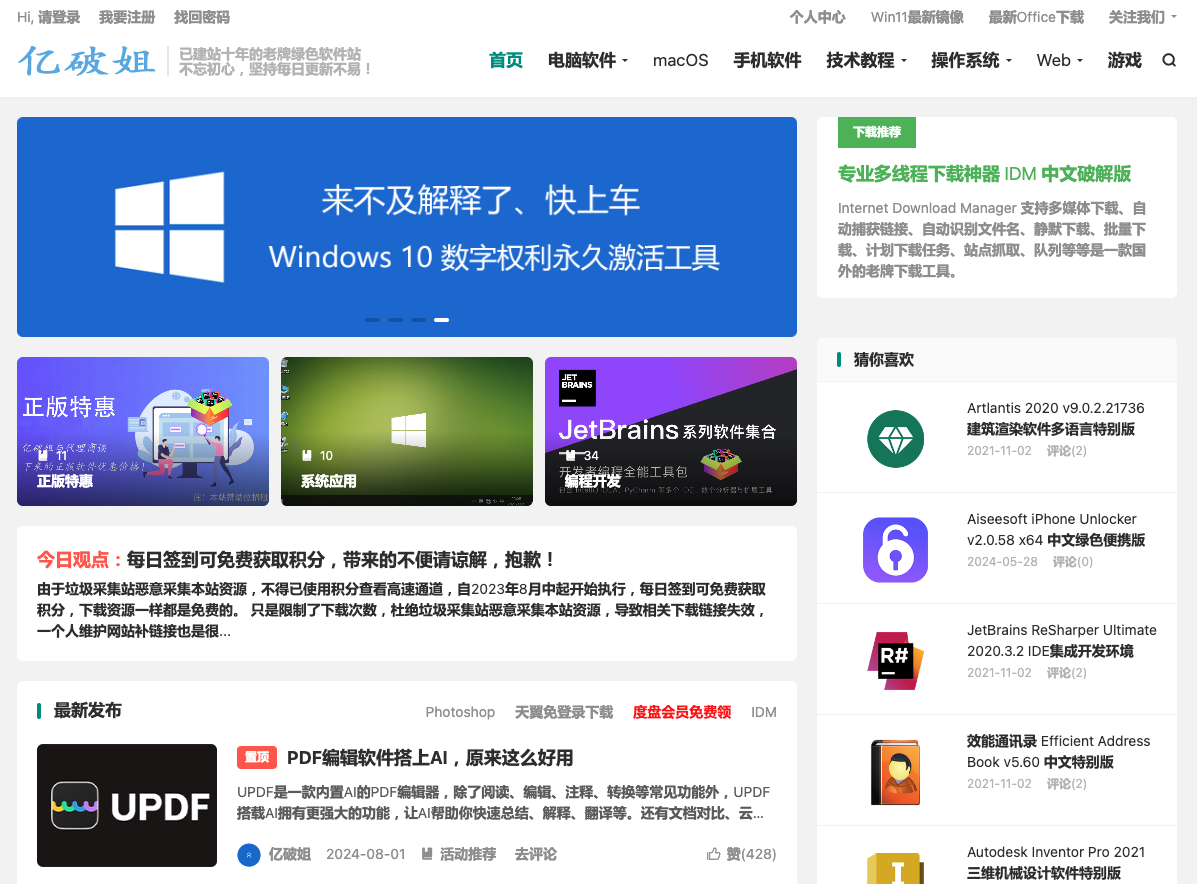Open 个人中心 in top bar
The height and width of the screenshot is (884, 1197).
point(818,17)
